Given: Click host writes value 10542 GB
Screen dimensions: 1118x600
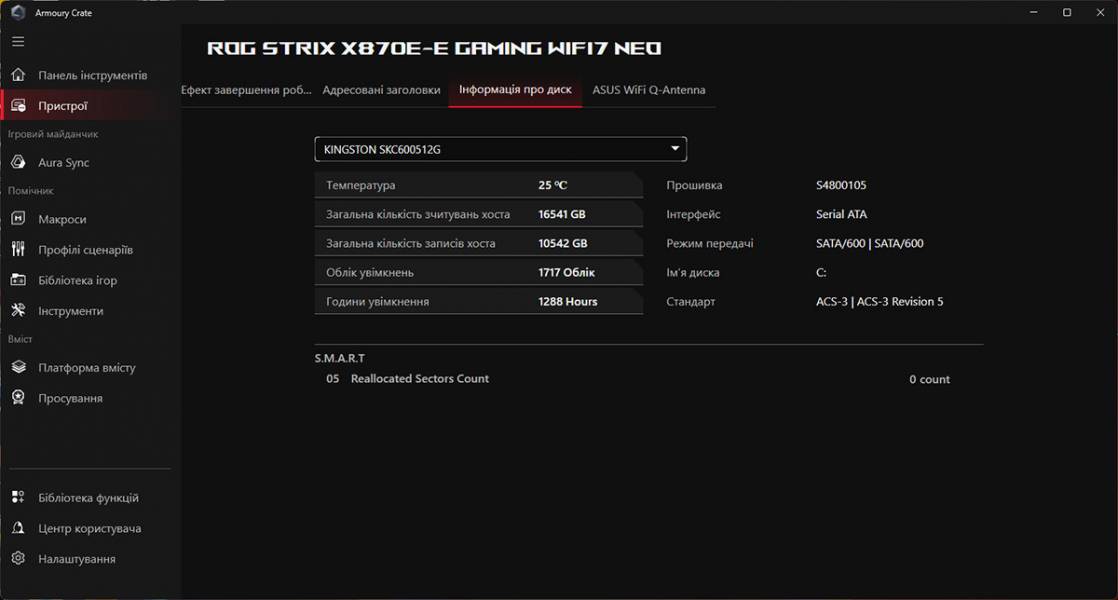Looking at the screenshot, I should 563,243.
